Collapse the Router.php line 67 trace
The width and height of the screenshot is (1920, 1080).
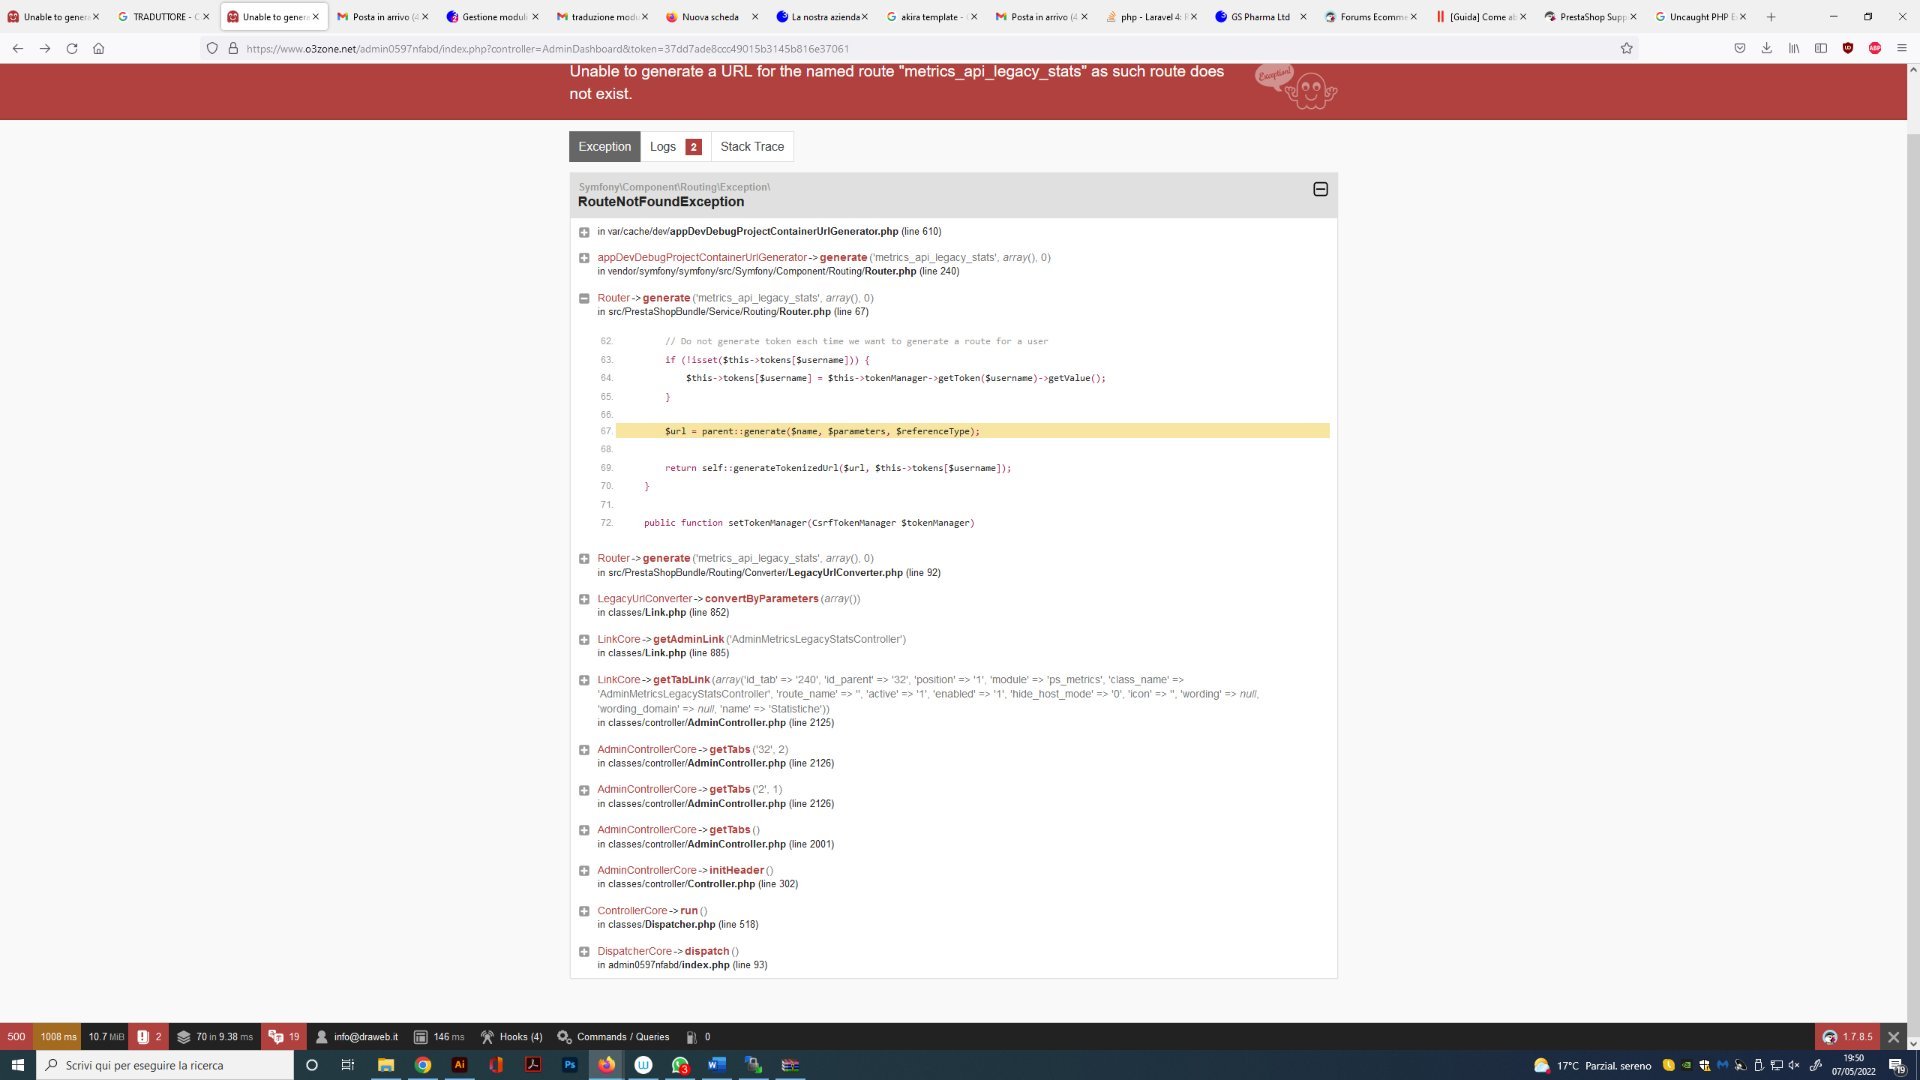pyautogui.click(x=584, y=298)
